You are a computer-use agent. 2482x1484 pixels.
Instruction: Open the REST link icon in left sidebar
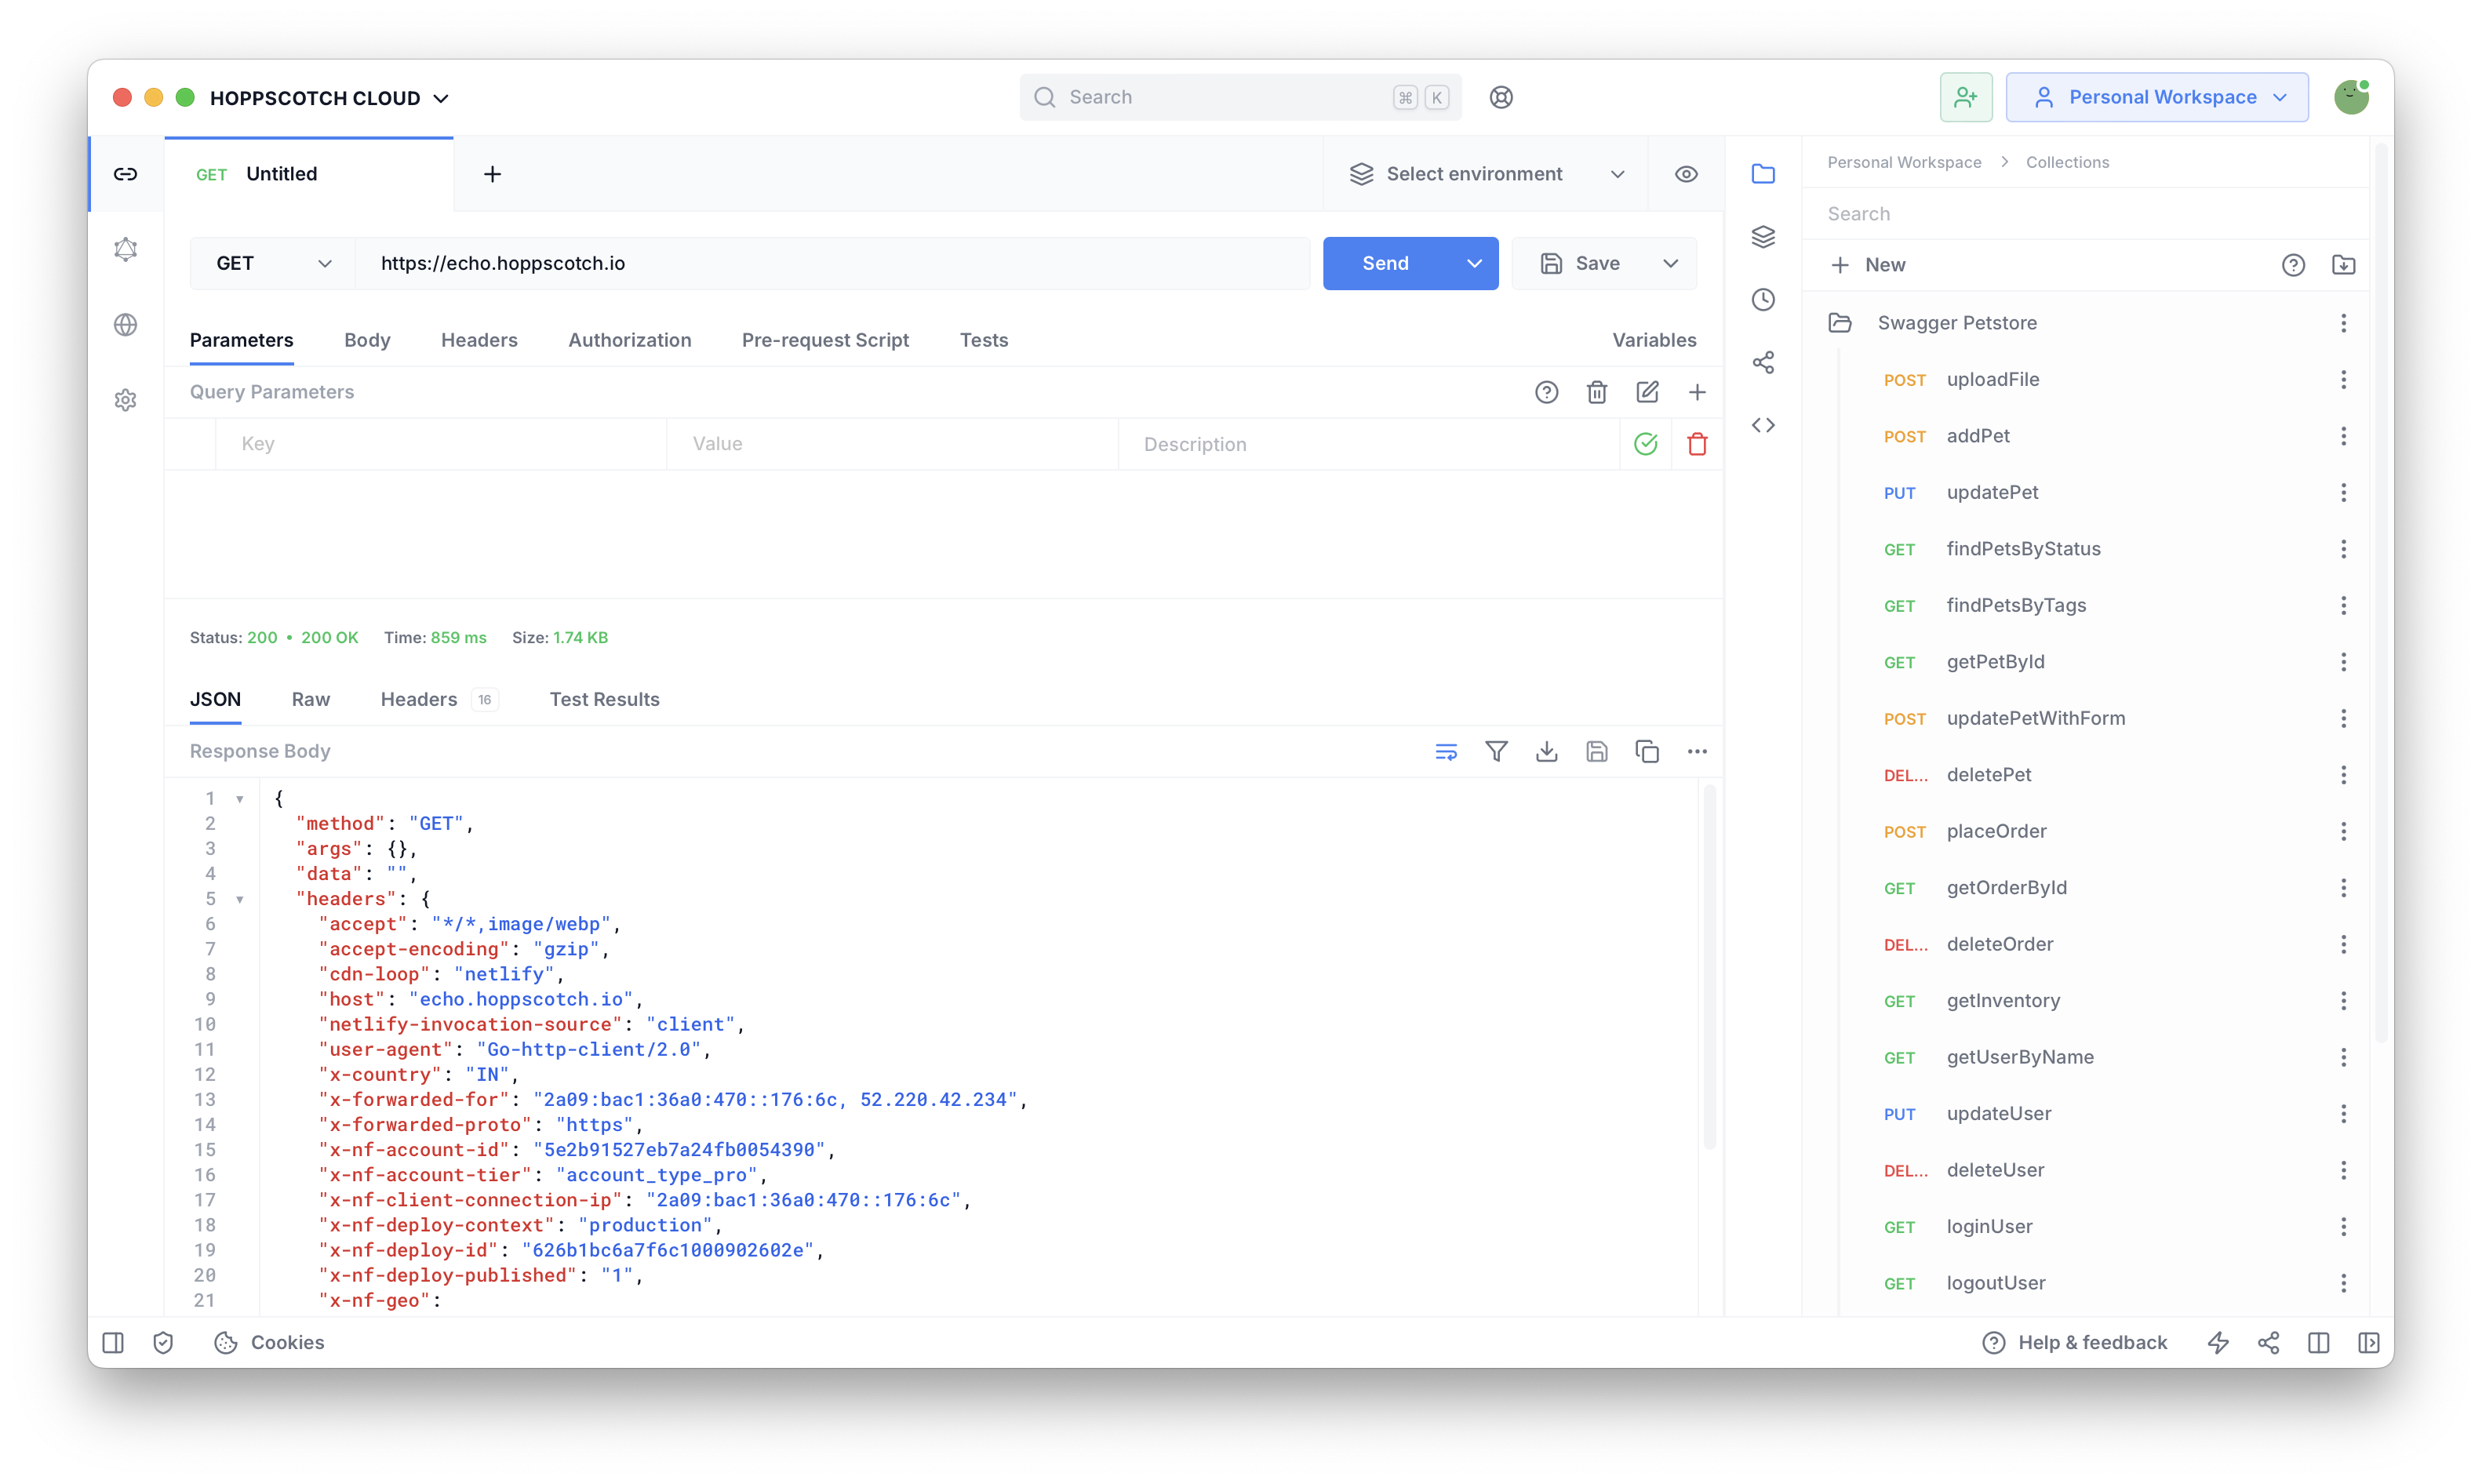(125, 174)
